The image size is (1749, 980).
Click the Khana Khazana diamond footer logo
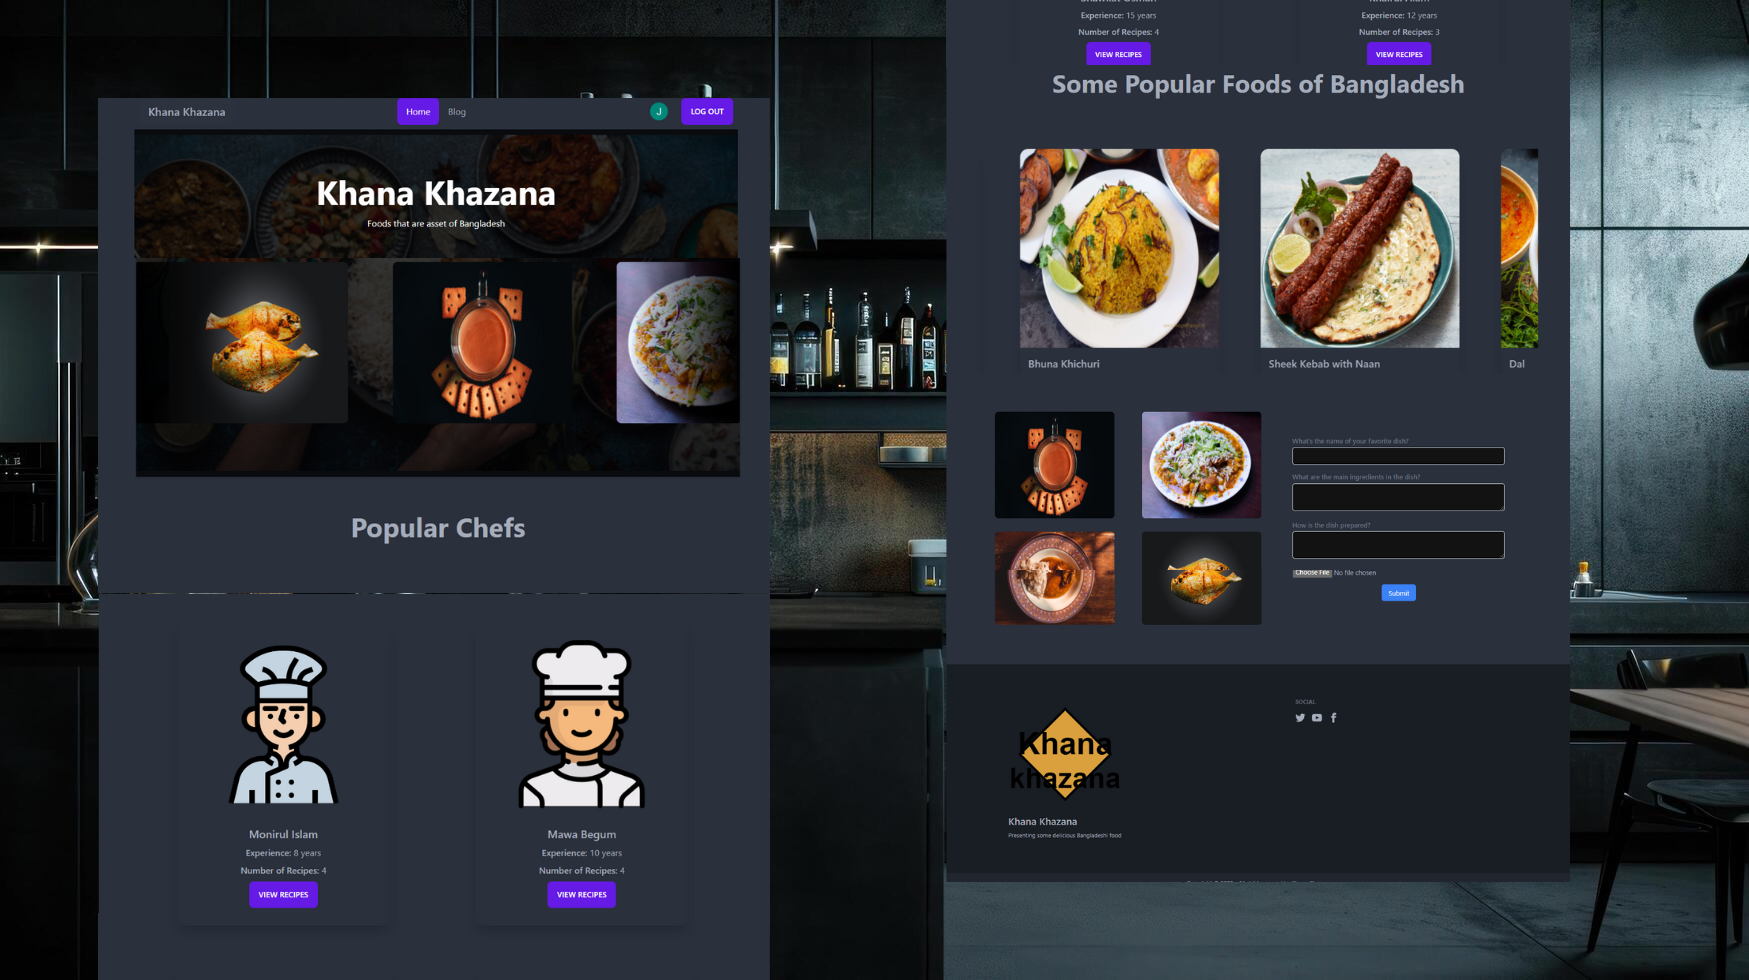tap(1065, 755)
